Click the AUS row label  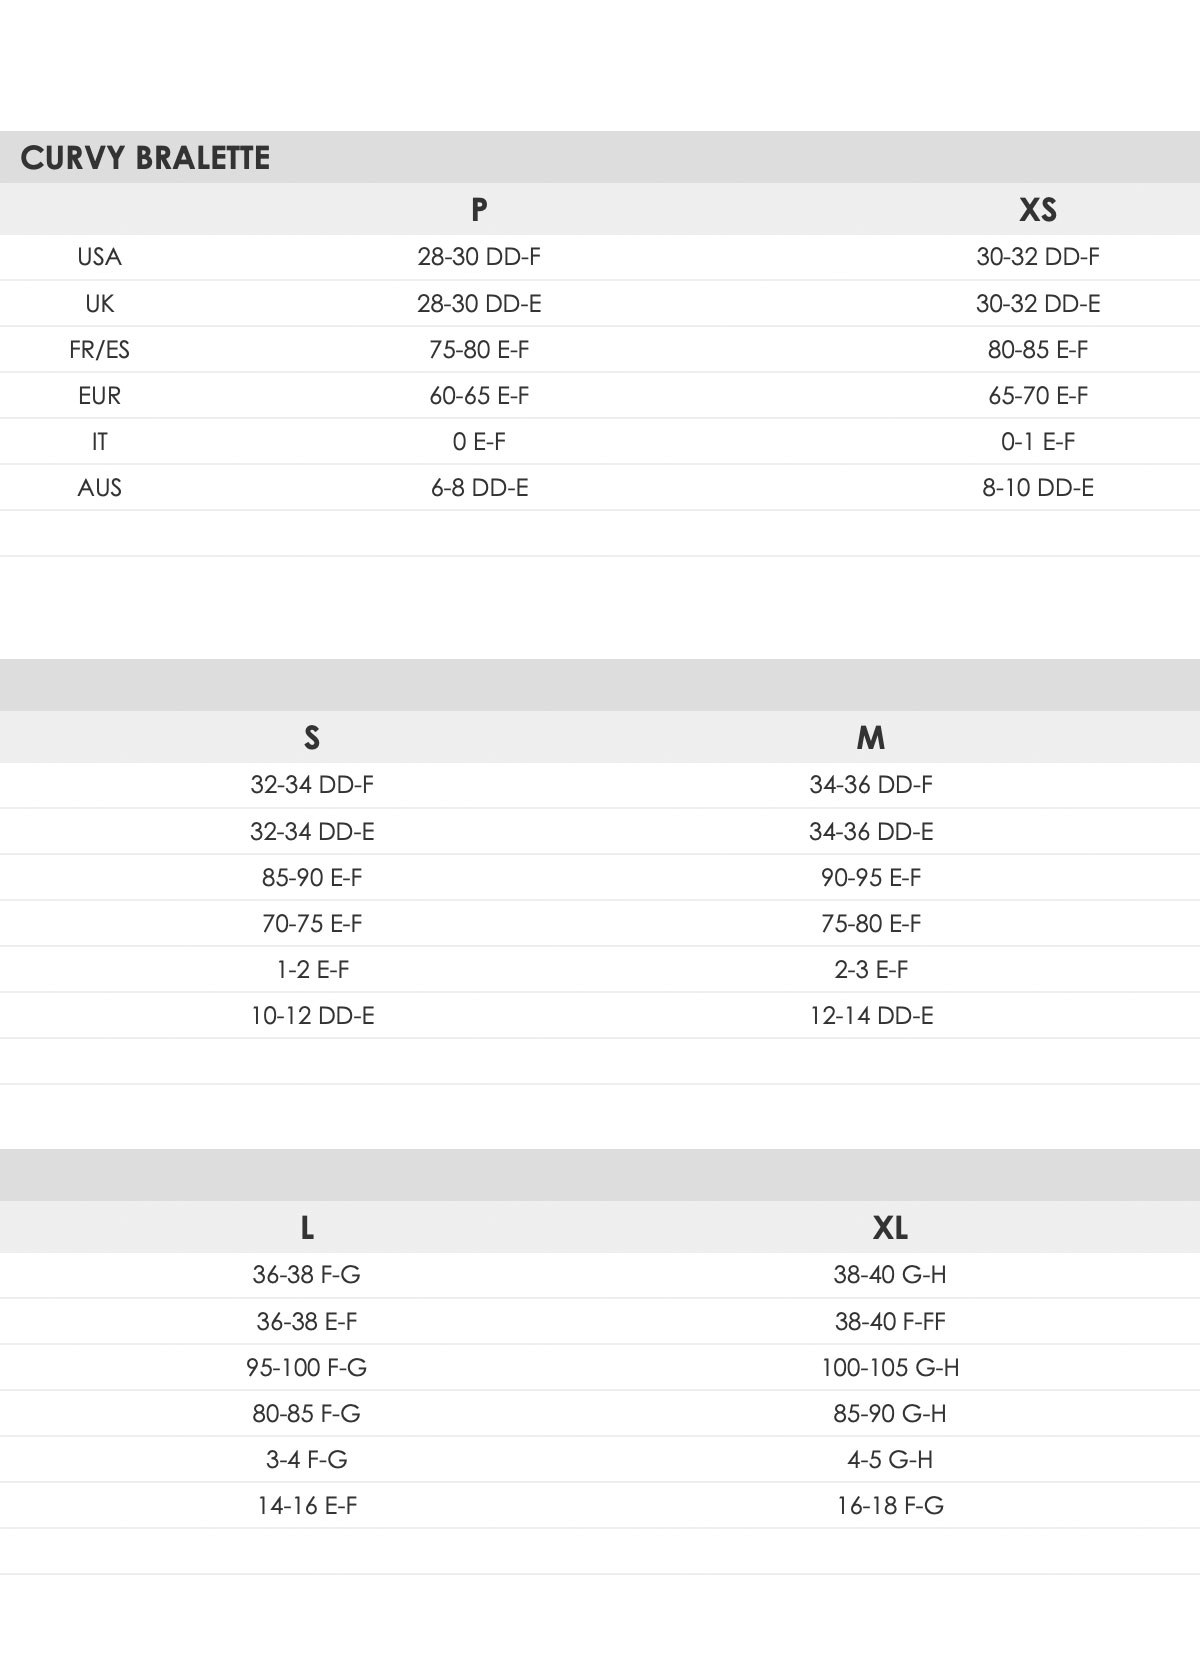click(99, 488)
